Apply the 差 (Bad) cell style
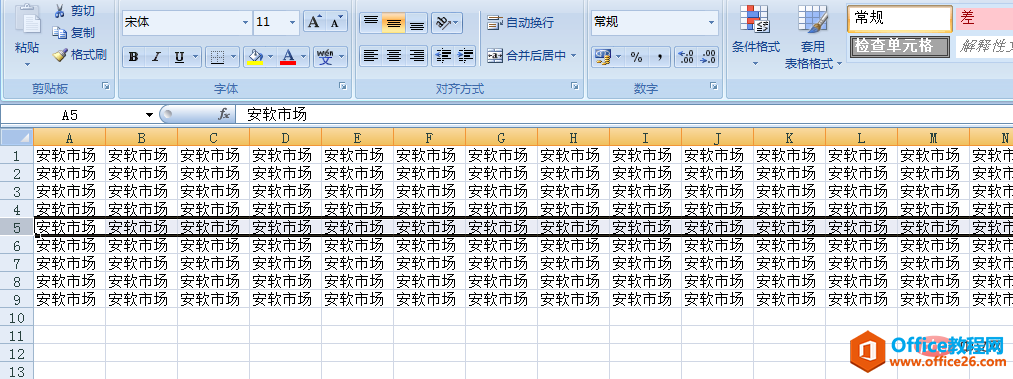 (984, 19)
